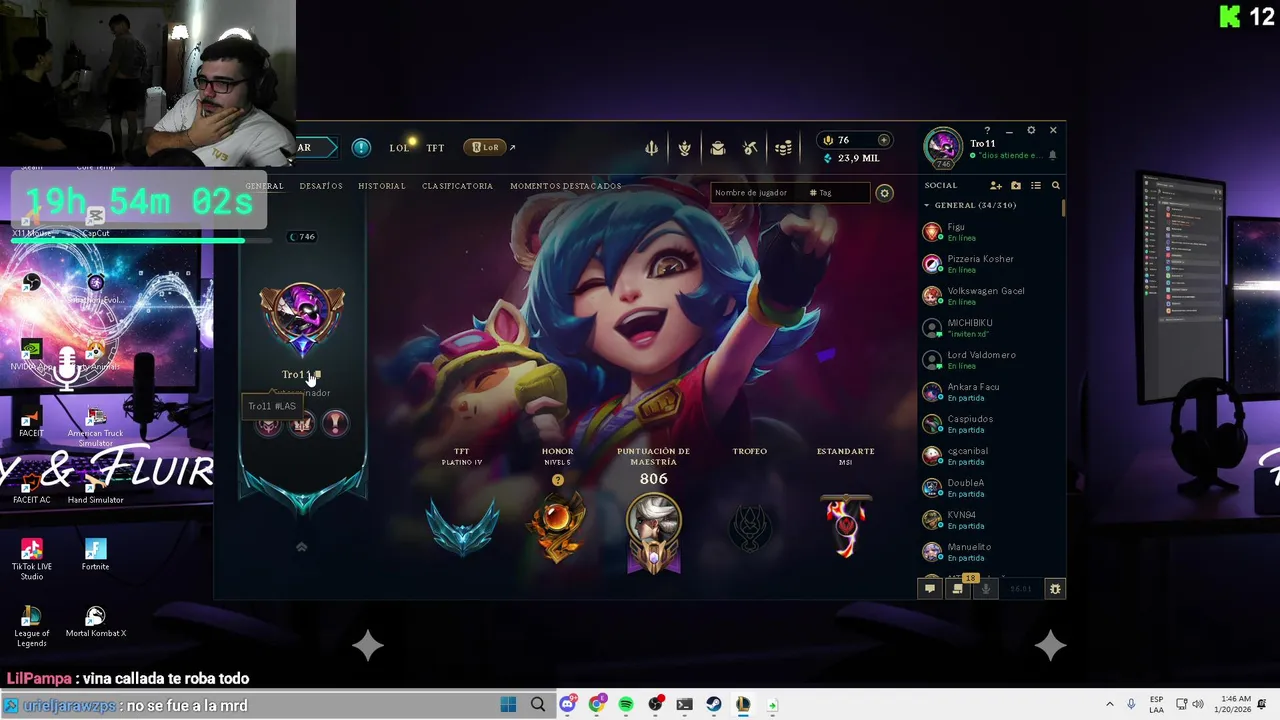Select friend Figu in the list

coord(989,232)
